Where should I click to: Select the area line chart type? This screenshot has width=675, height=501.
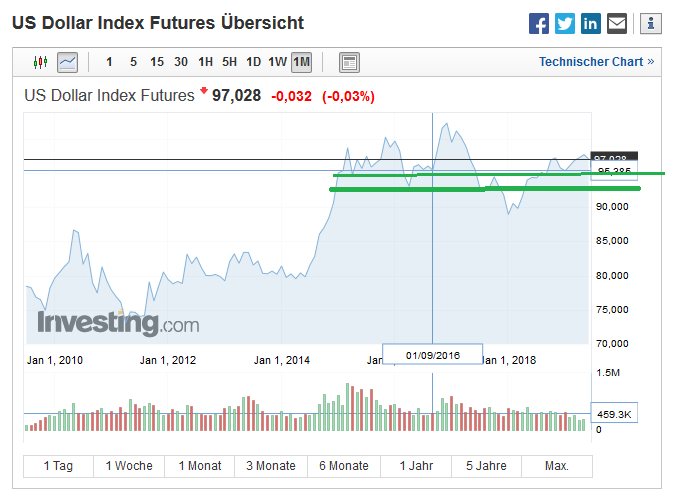pyautogui.click(x=68, y=62)
